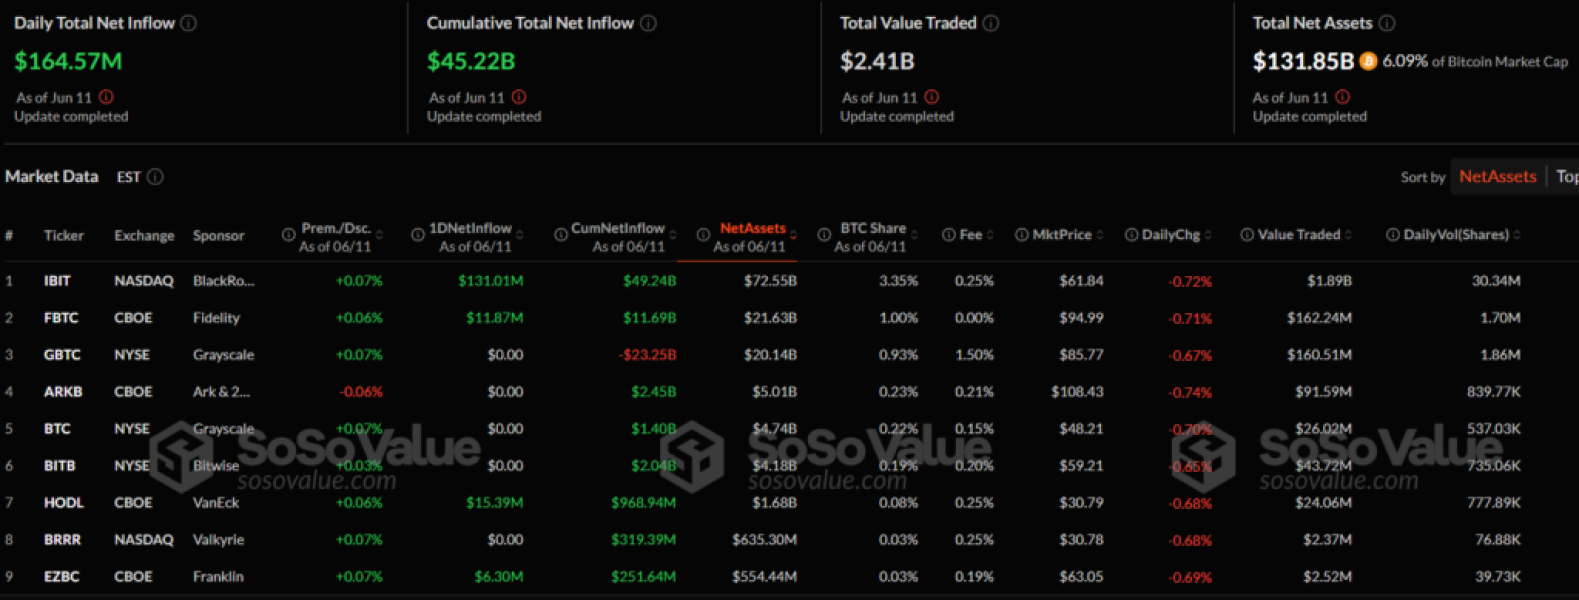Click the Total Value Traded info icon
Viewport: 1579px width, 600px height.
991,23
